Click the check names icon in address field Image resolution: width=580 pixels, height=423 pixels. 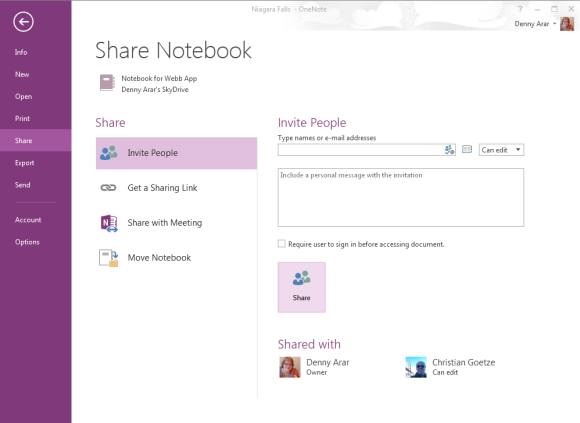tap(449, 150)
